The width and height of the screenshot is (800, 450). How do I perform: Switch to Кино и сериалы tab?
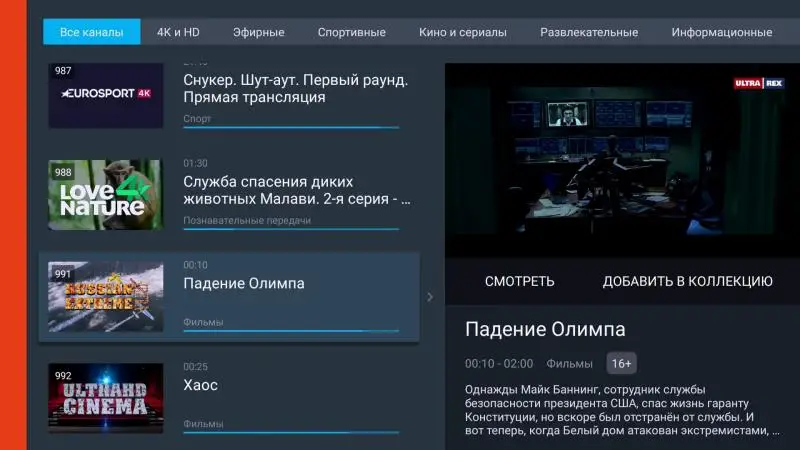click(463, 32)
